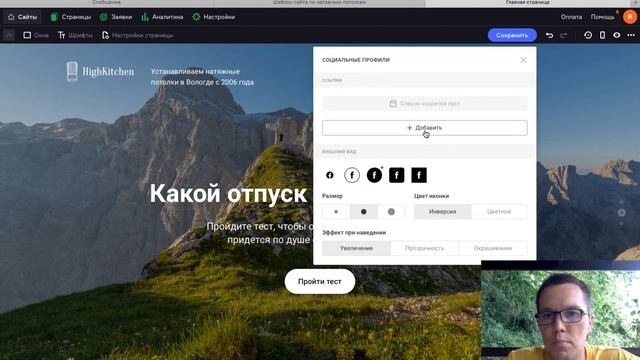Switch to the Главная страница browser tab
640x360 pixels.
tap(527, 3)
